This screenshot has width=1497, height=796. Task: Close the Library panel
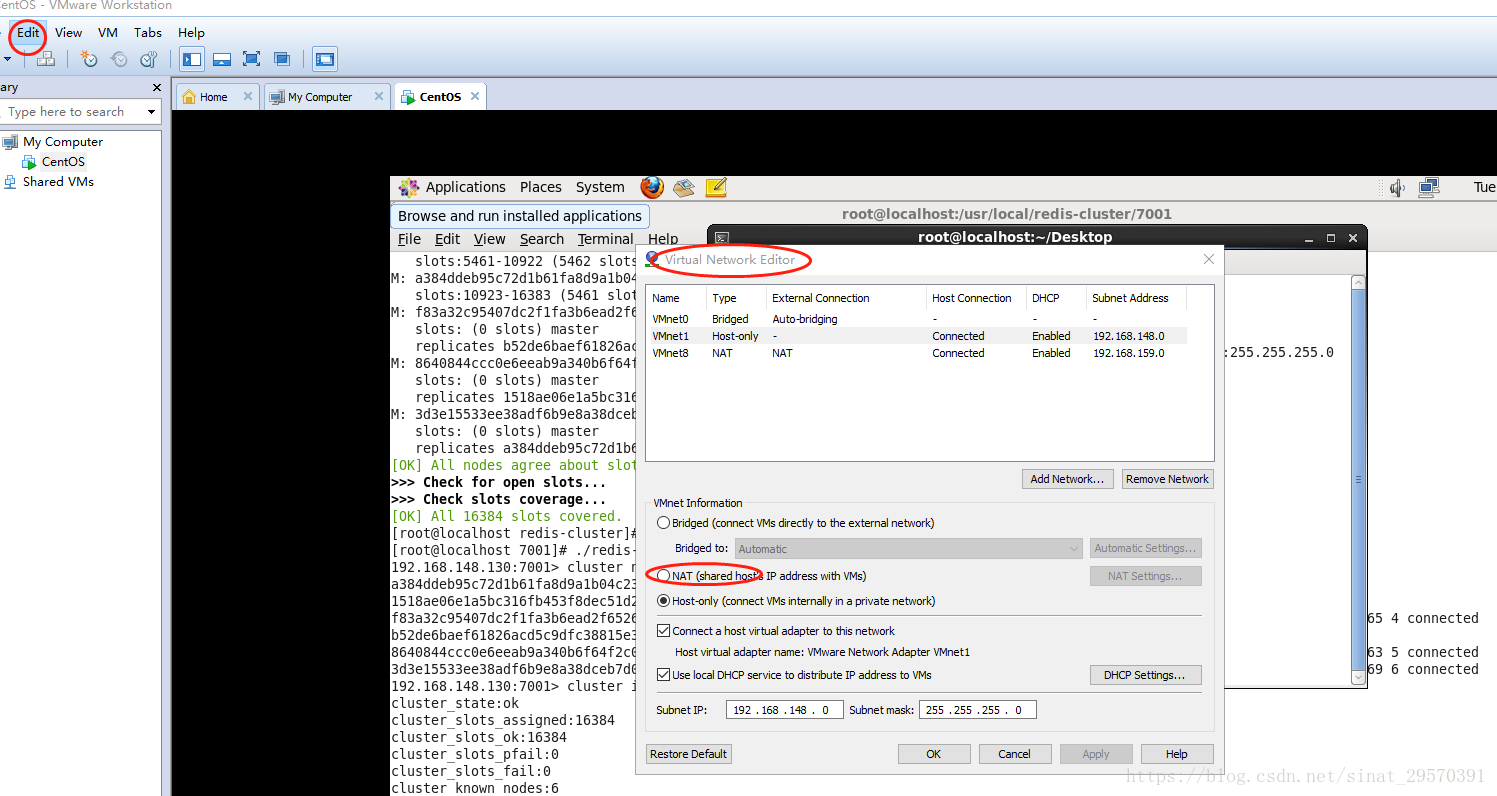tap(156, 87)
